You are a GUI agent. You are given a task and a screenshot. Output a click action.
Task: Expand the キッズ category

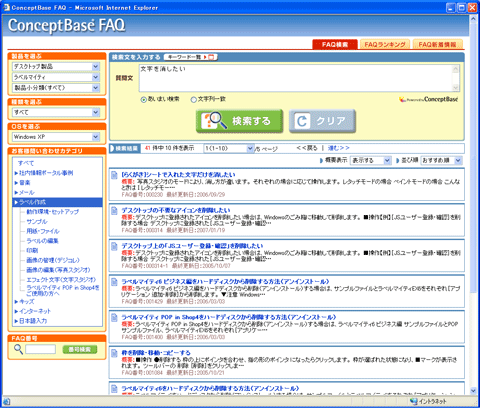[x=16, y=302]
